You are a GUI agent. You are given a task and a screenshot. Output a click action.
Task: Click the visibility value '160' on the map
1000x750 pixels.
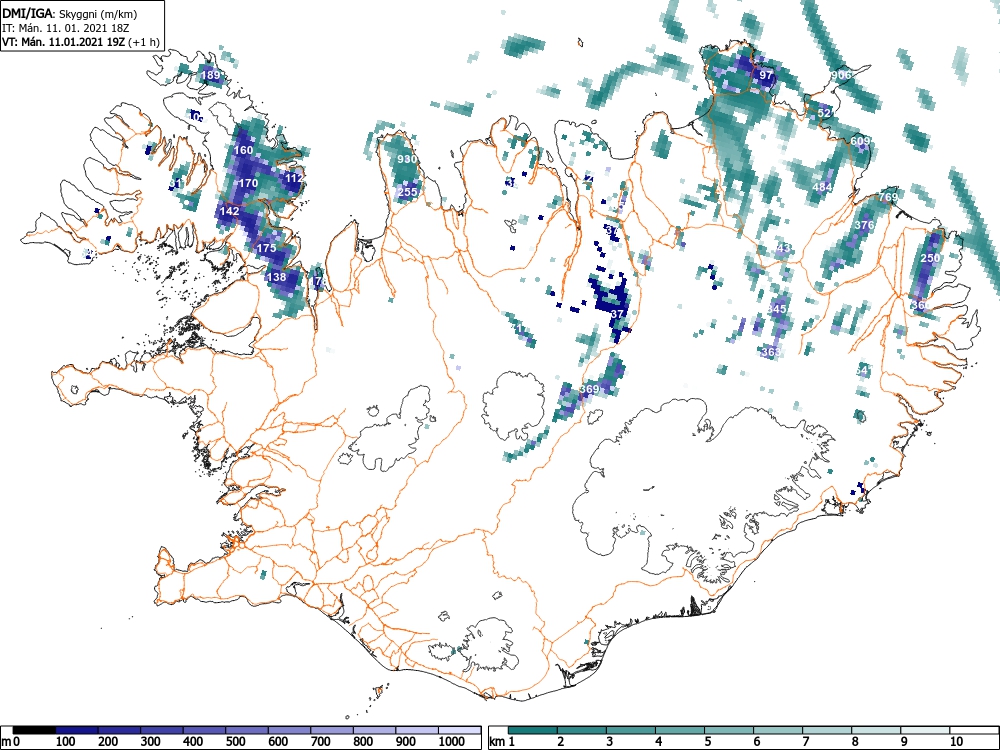244,151
